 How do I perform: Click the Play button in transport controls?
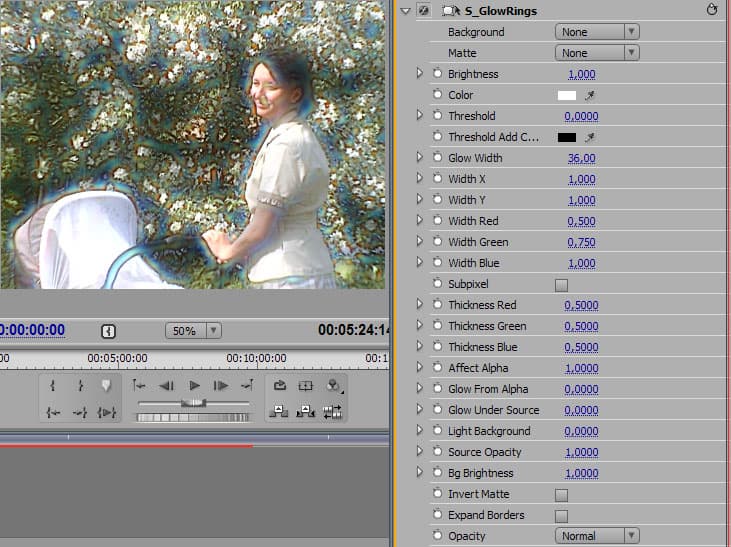[x=195, y=385]
